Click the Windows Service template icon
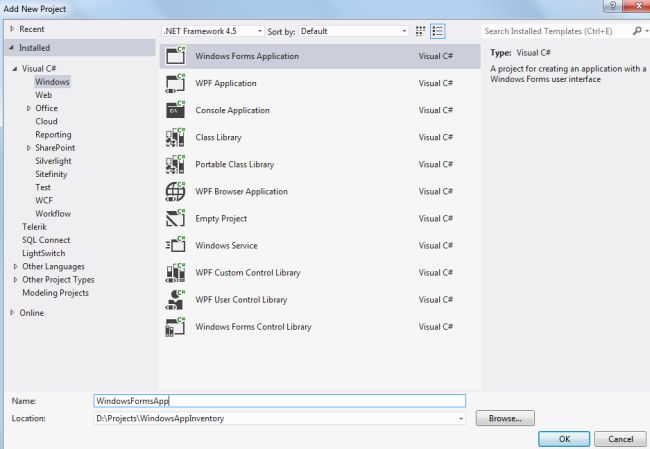 tap(175, 245)
